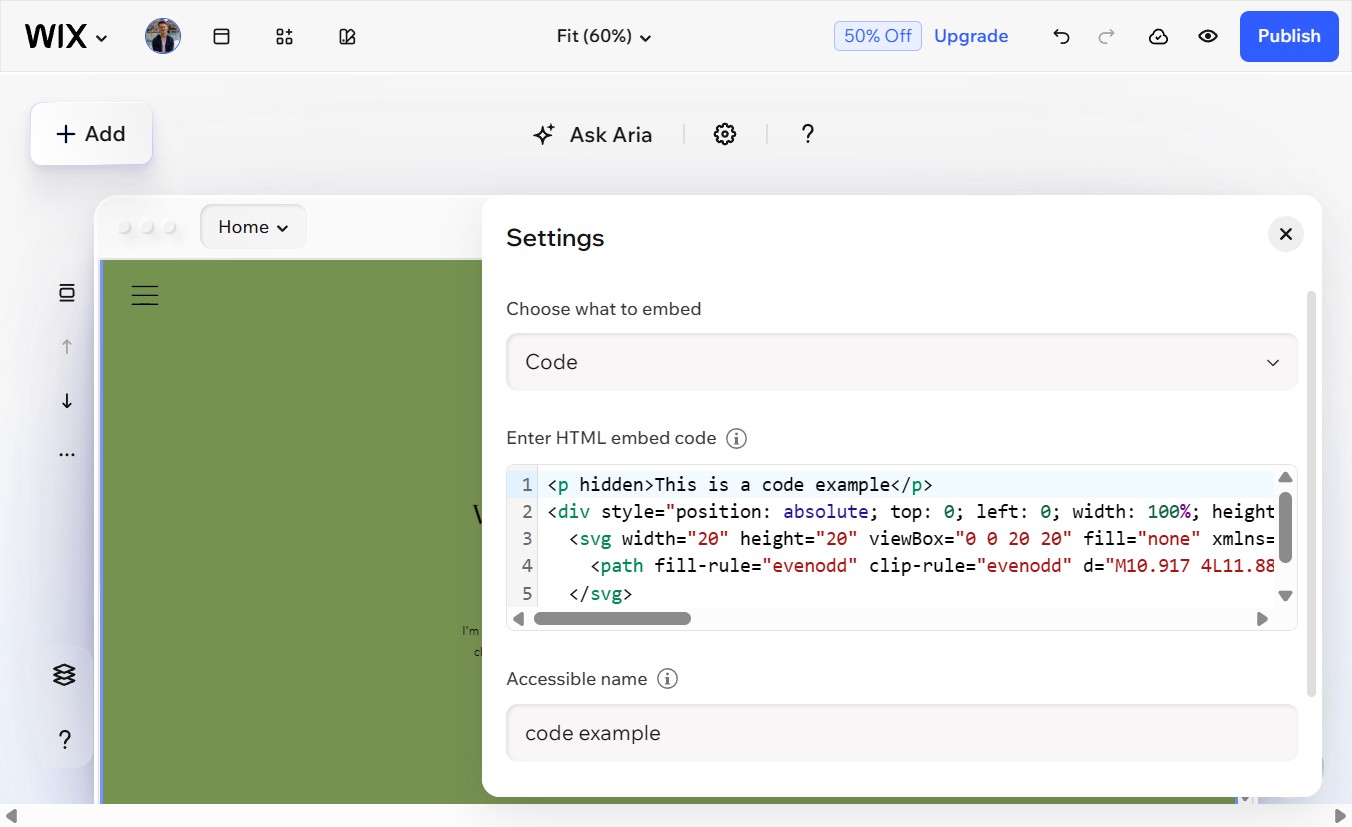The height and width of the screenshot is (827, 1352).
Task: Click the code editor horizontal scrollbar thumb
Action: click(x=612, y=619)
